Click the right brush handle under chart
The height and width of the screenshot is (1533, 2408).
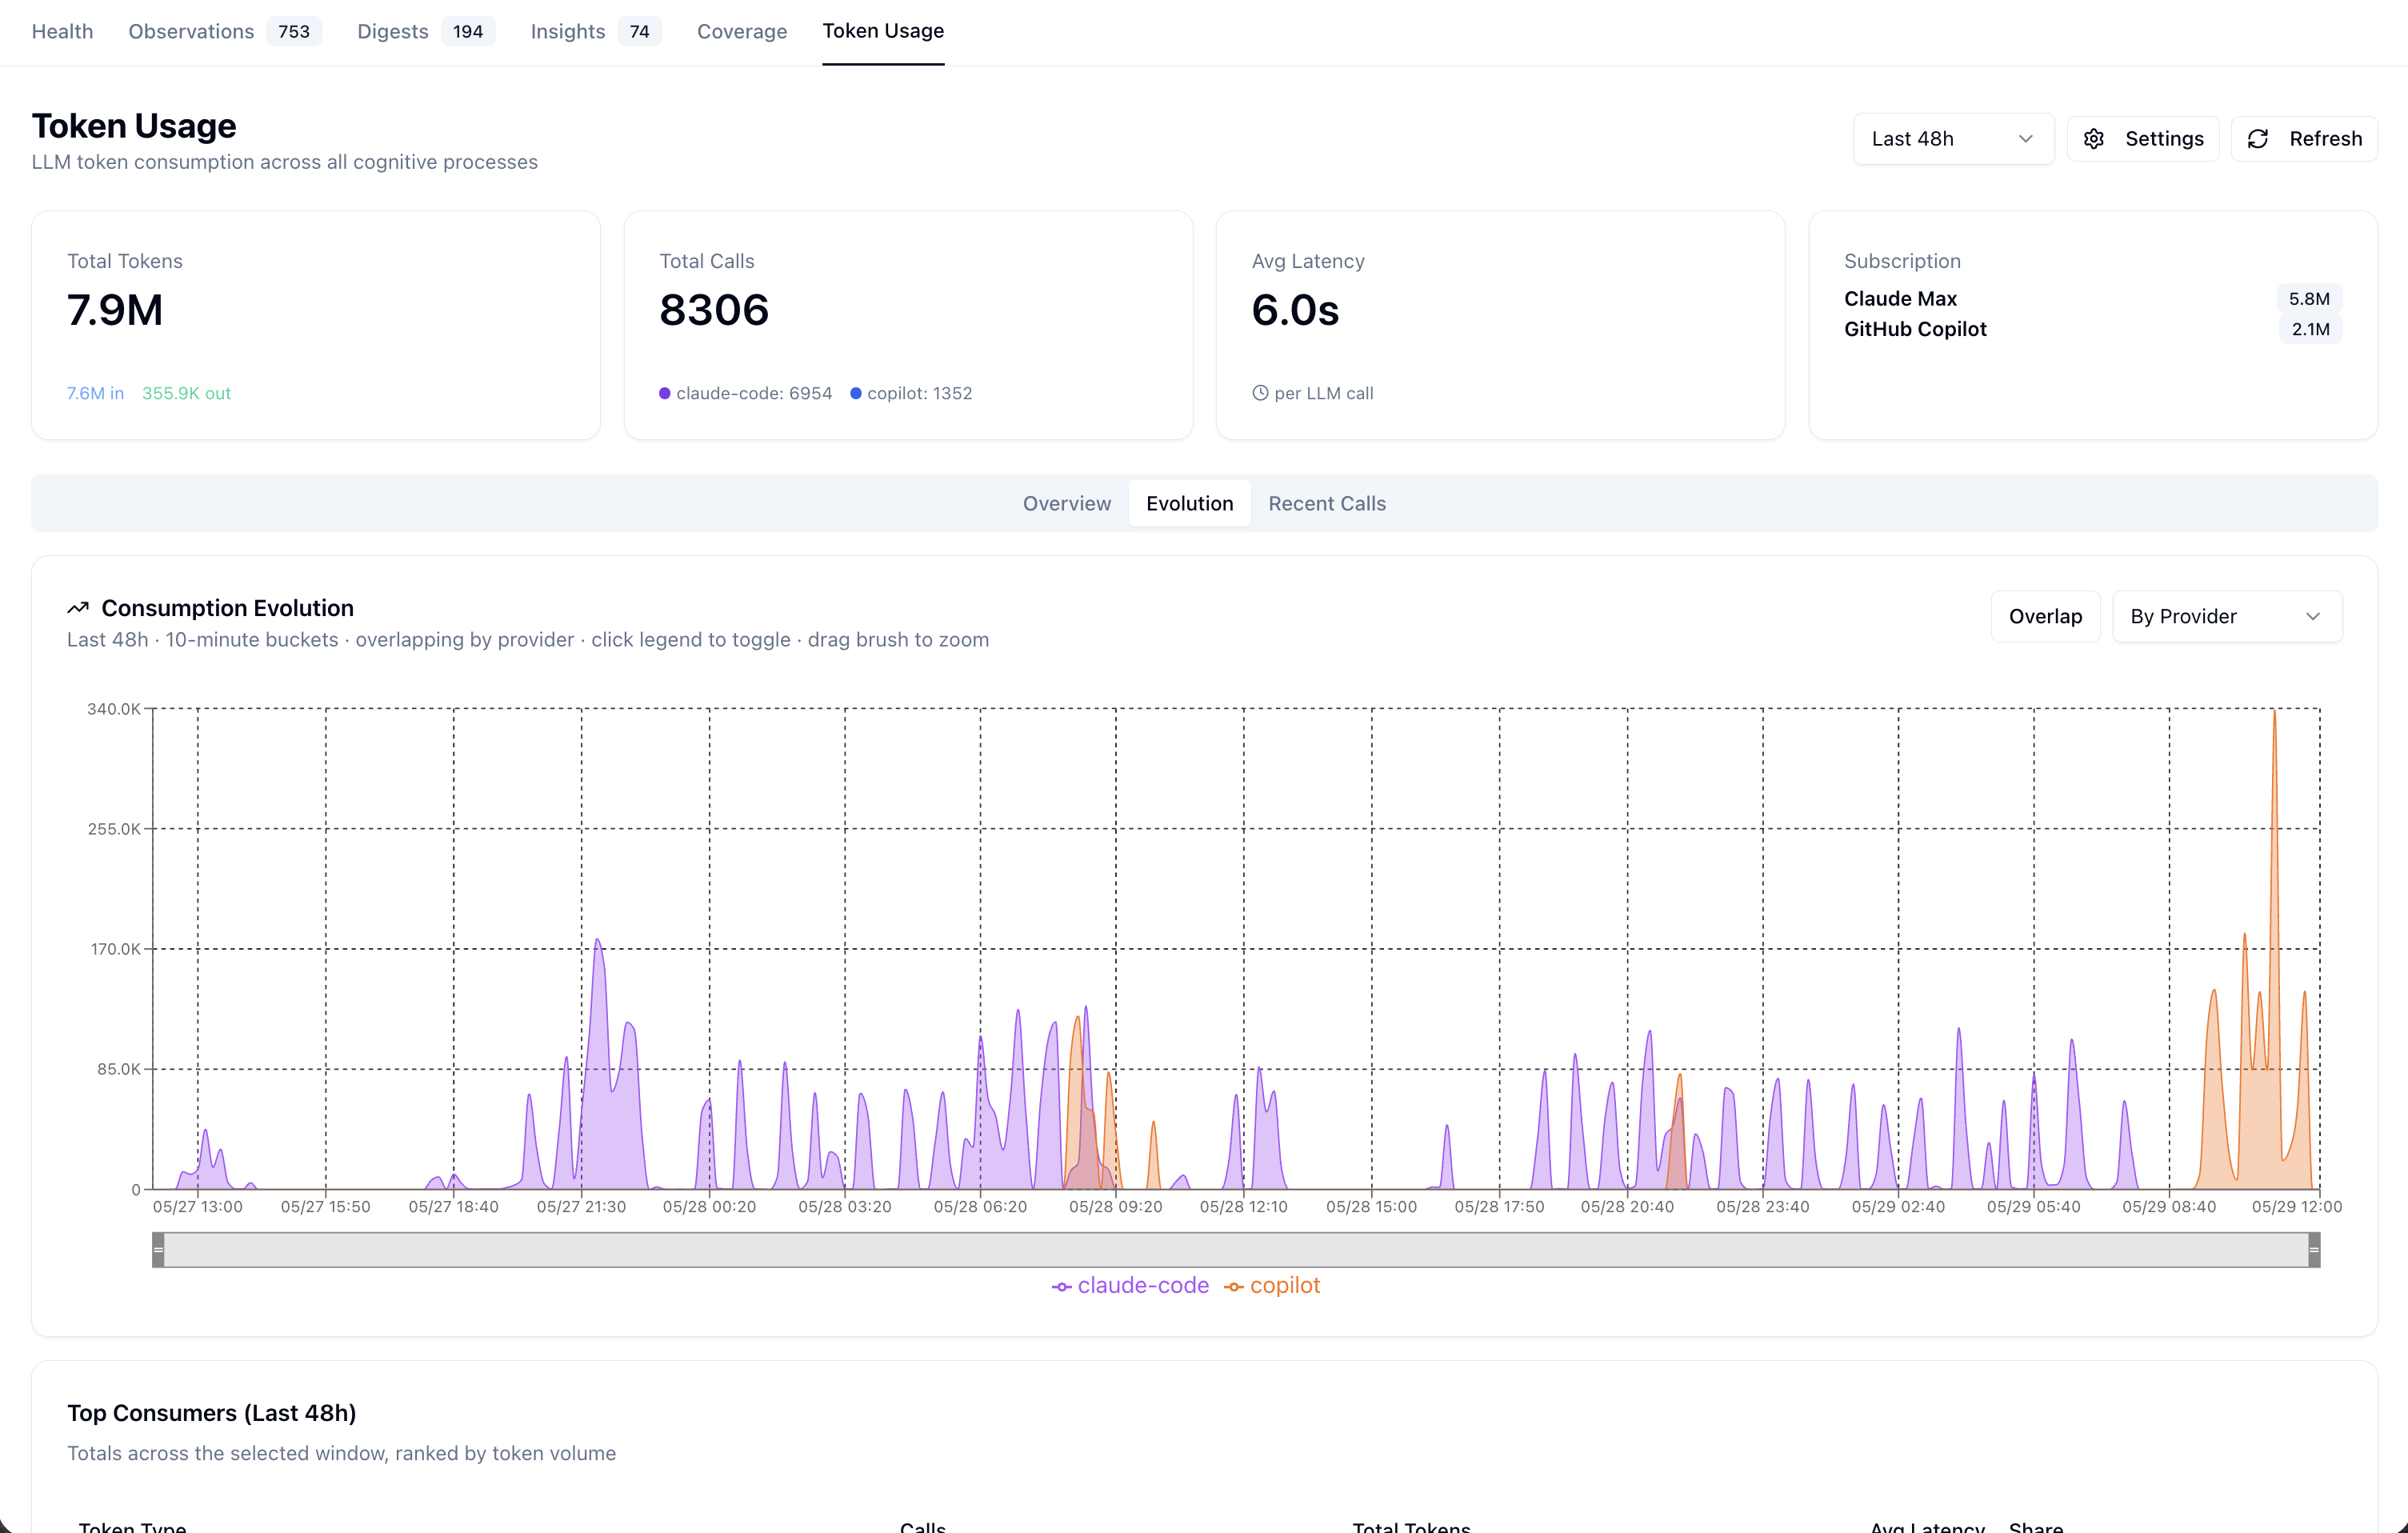(2314, 1250)
